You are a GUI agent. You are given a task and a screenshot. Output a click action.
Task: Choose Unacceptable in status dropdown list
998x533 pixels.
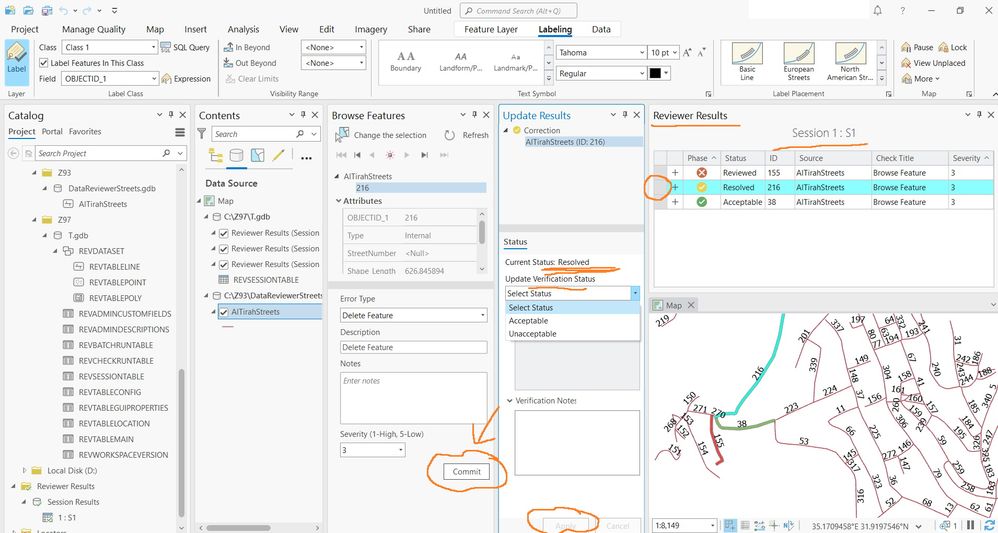[532, 334]
